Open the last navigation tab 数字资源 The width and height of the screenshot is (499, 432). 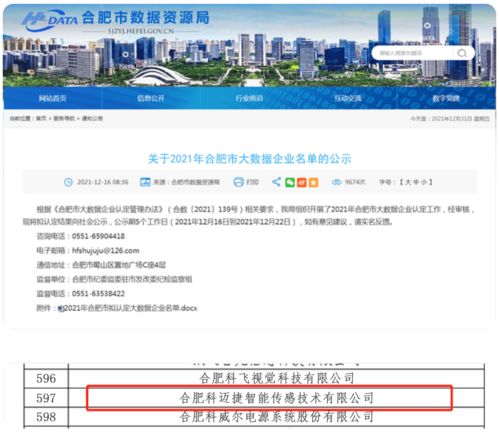(446, 98)
